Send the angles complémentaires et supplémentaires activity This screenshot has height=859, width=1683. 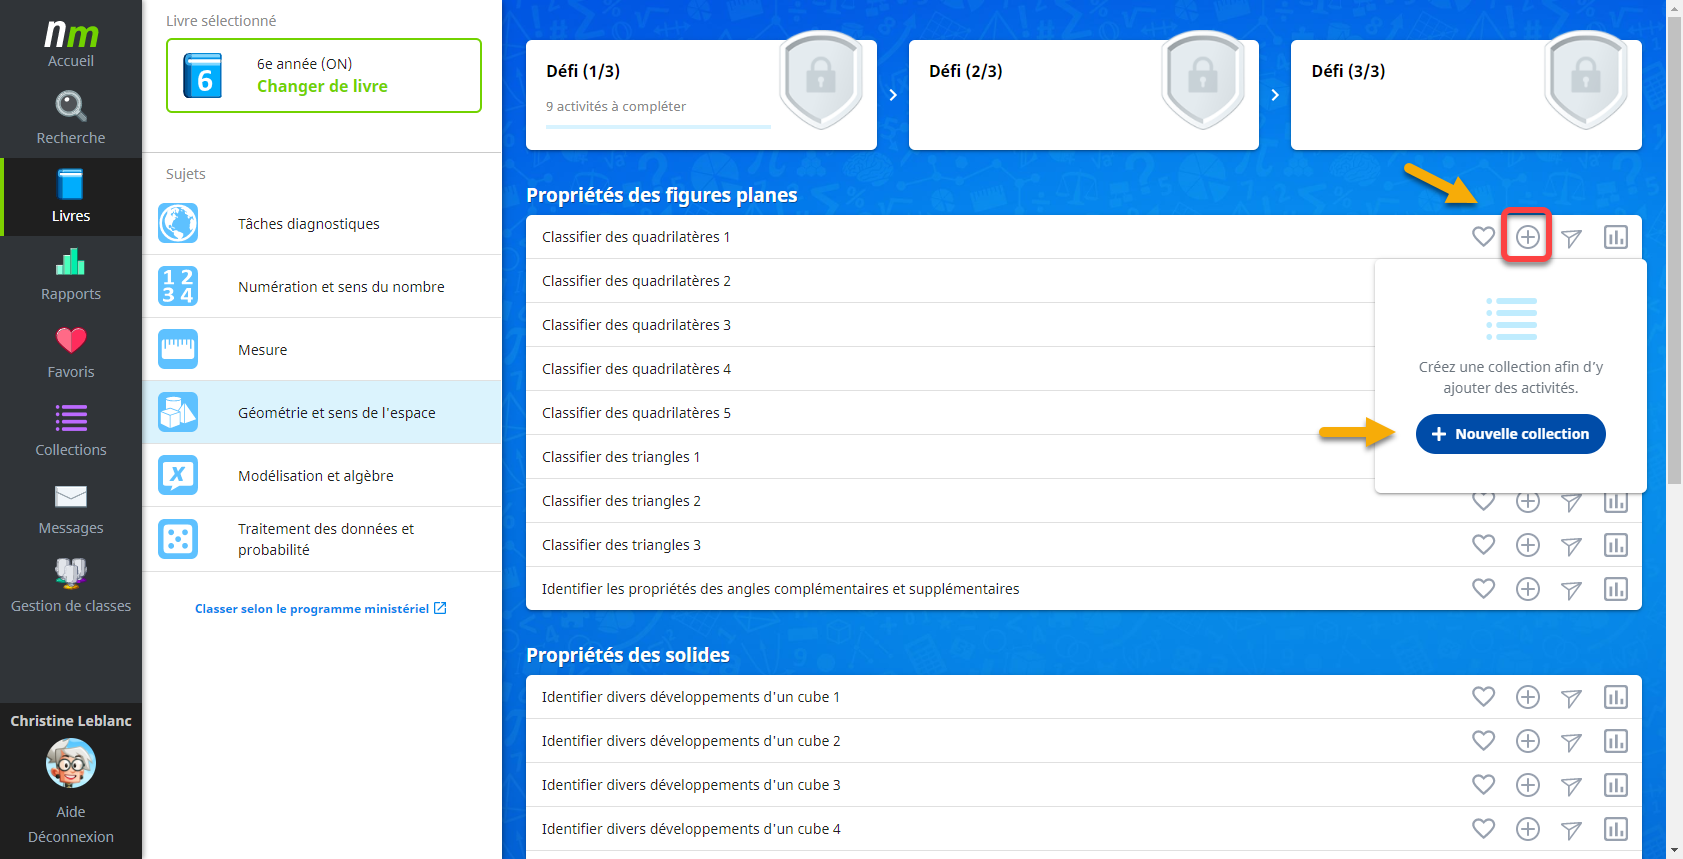[x=1571, y=589]
